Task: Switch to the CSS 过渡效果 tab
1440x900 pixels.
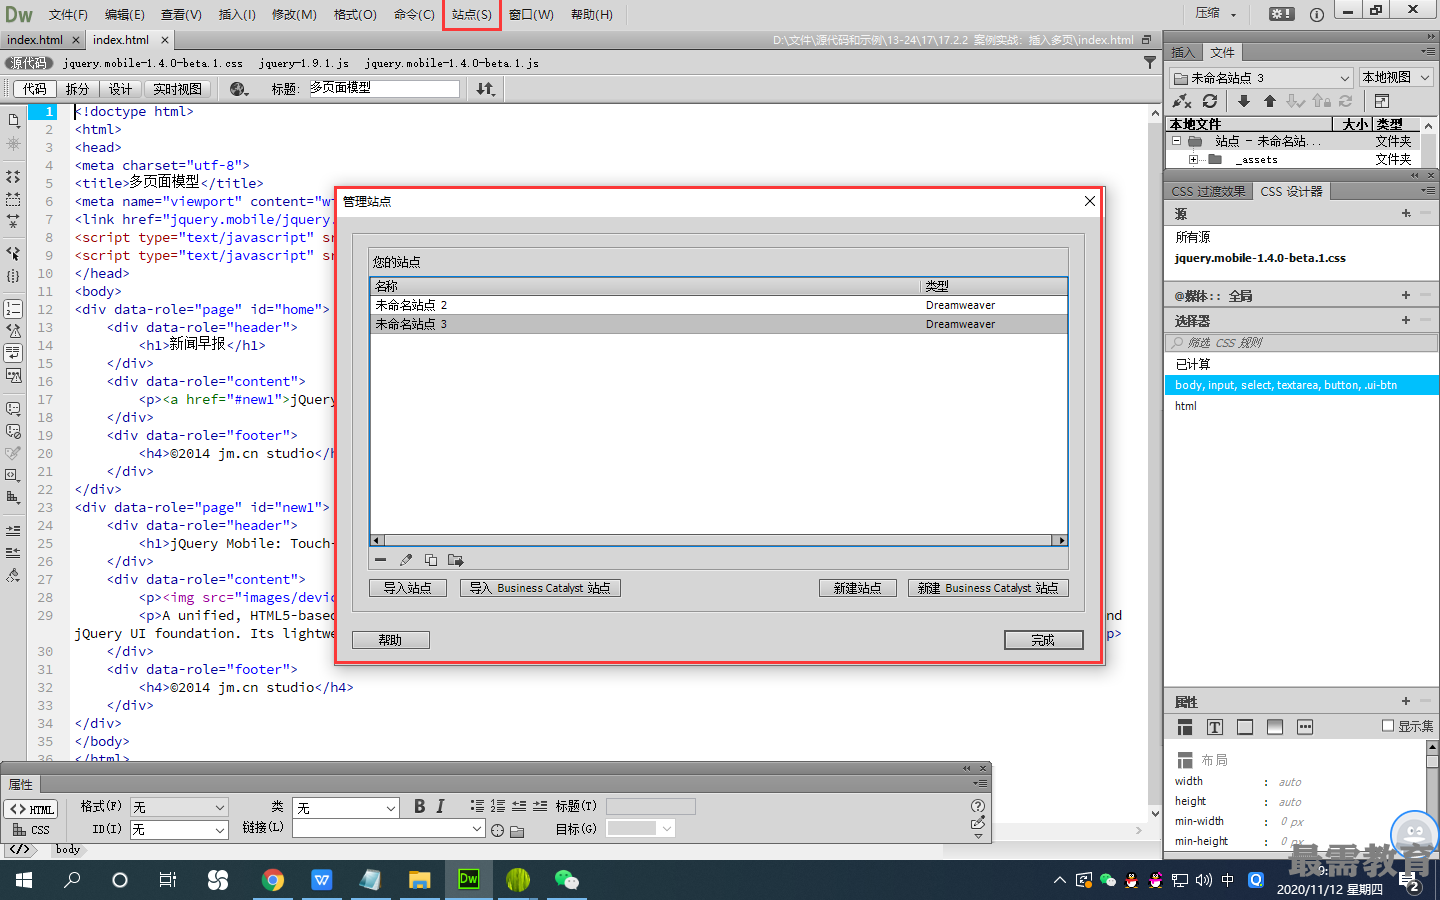Action: (x=1208, y=191)
